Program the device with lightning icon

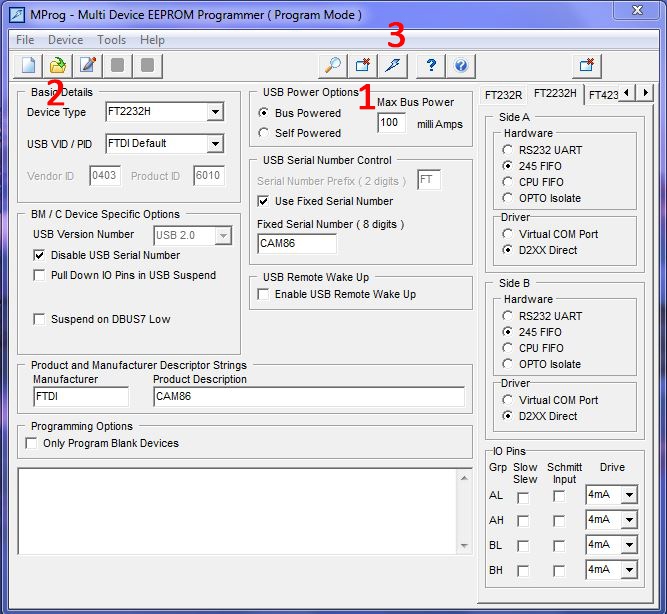click(x=393, y=66)
